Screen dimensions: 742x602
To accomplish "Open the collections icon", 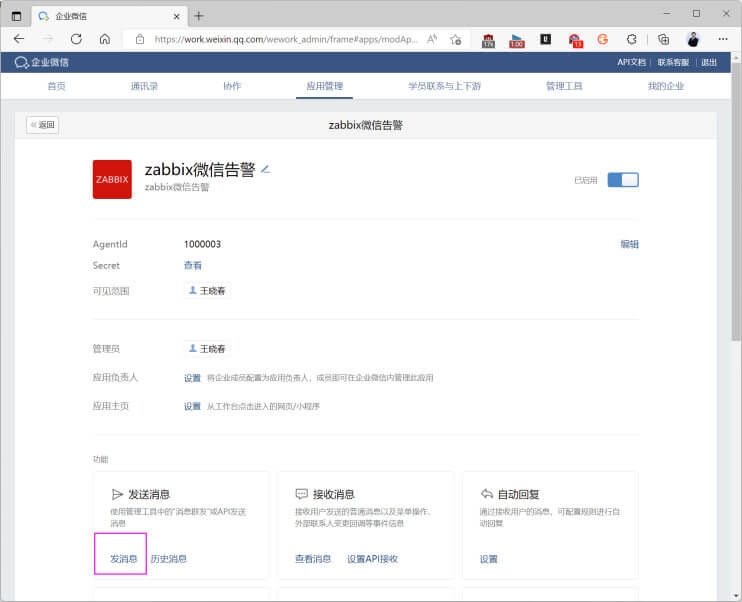I will tap(663, 39).
